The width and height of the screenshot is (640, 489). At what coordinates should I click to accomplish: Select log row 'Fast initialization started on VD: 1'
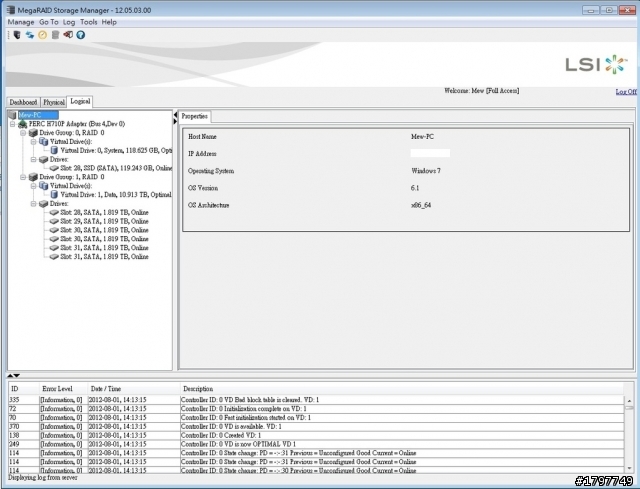click(316, 418)
